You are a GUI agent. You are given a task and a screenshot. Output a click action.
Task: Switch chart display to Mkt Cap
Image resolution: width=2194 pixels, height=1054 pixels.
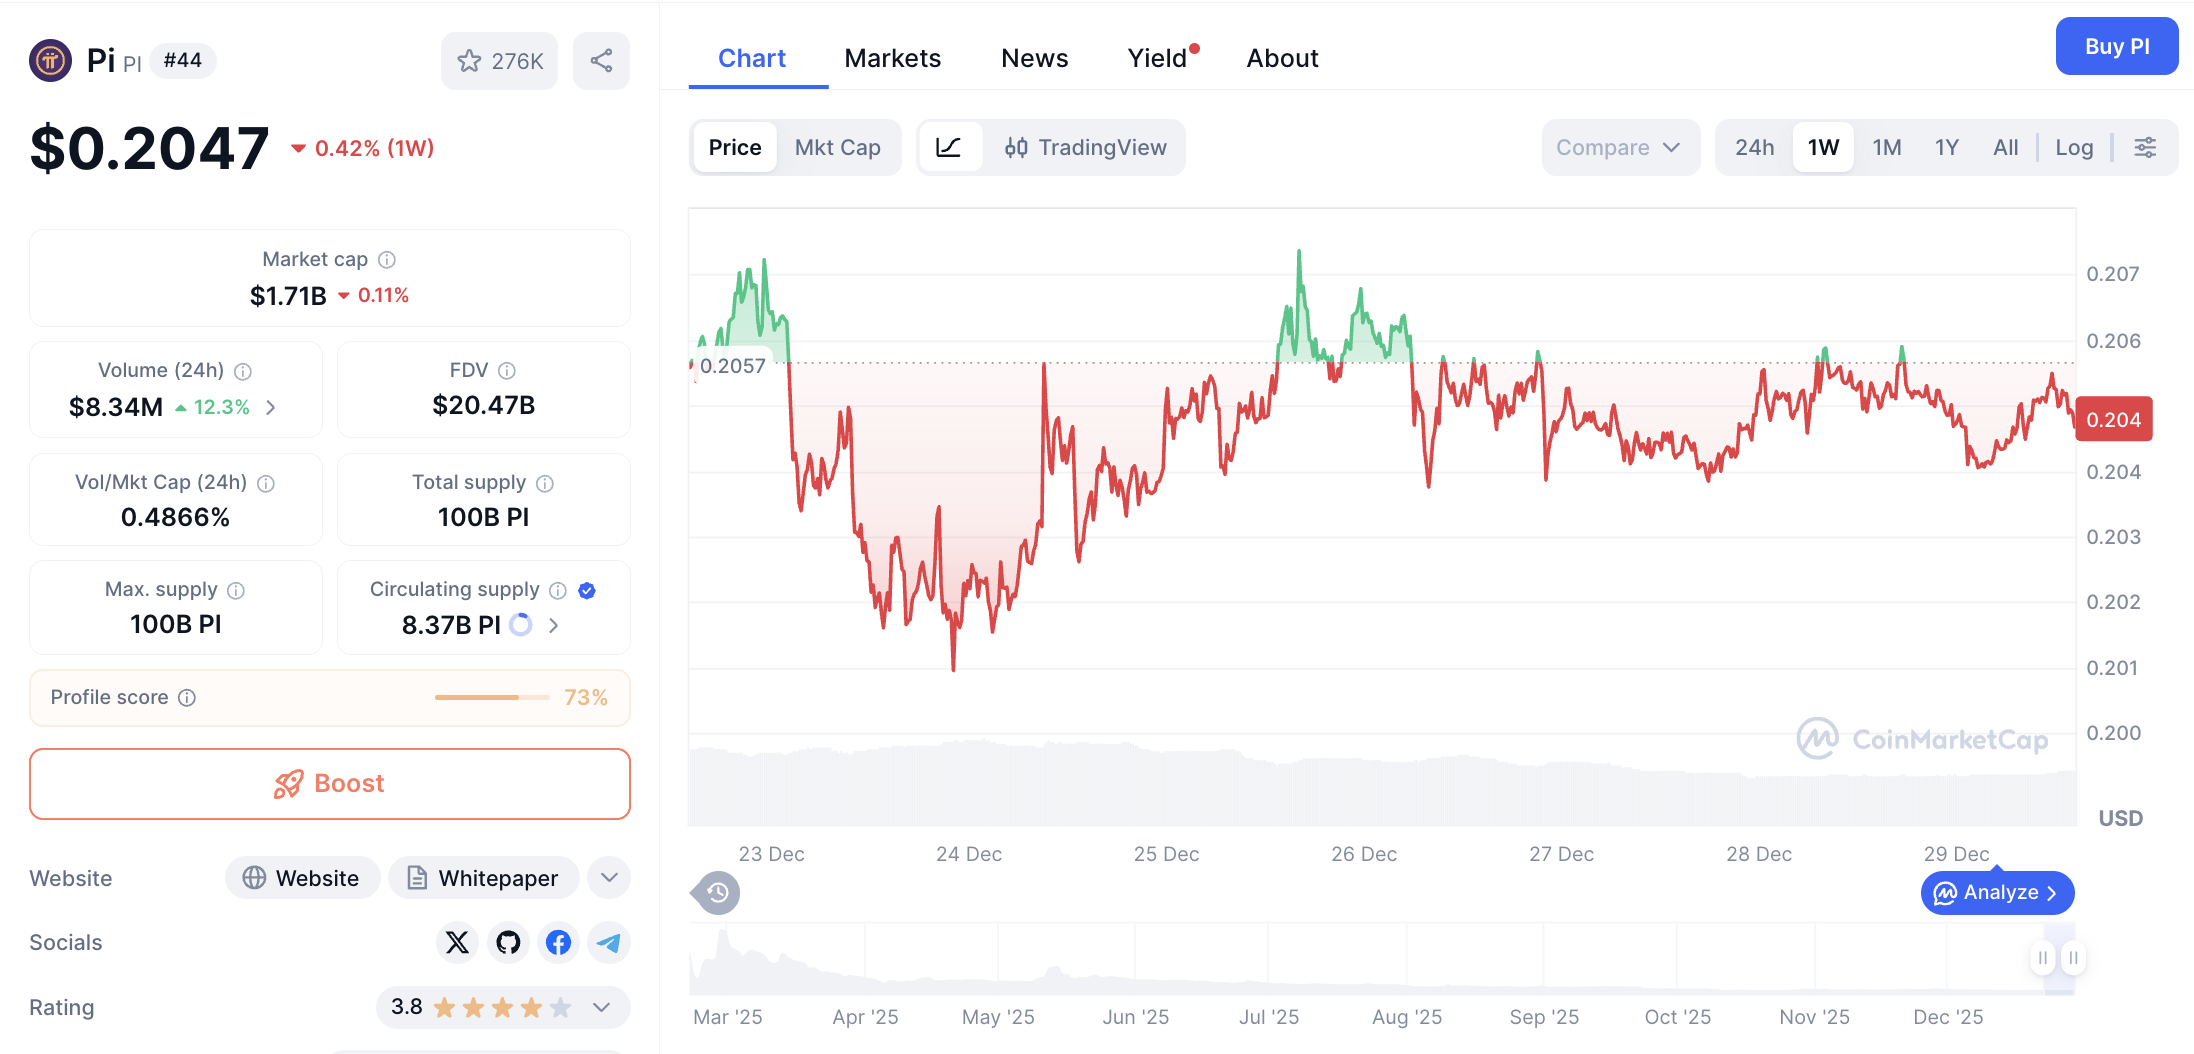click(838, 147)
